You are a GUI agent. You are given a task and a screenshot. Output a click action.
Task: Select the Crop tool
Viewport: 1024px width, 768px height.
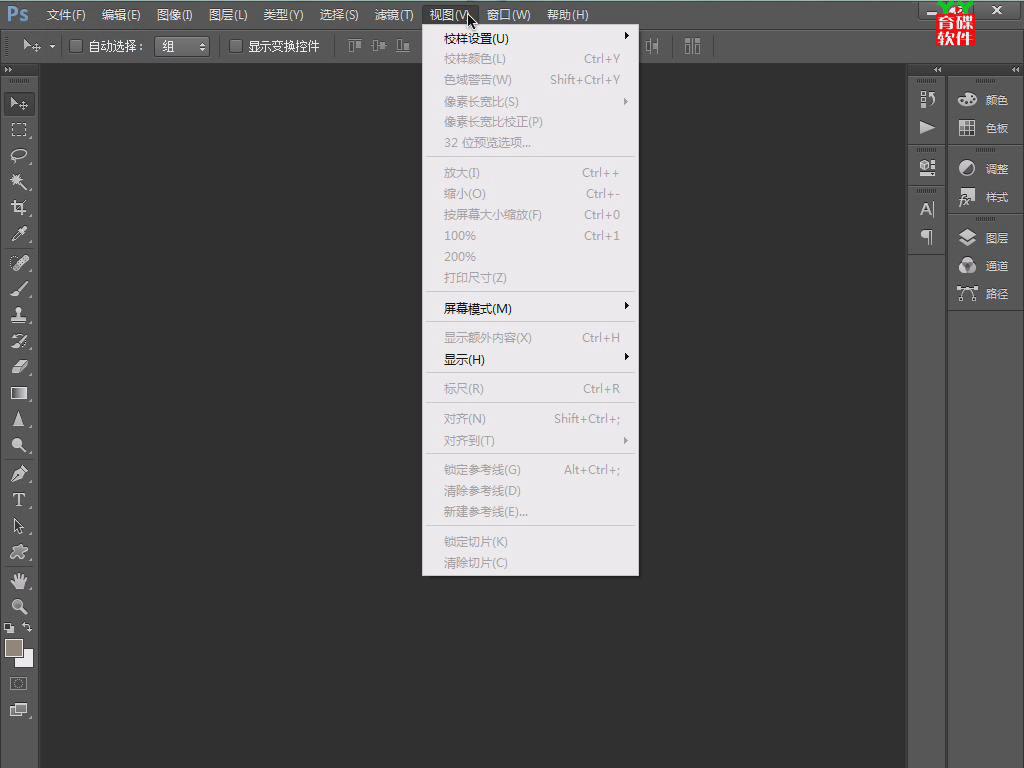pos(19,208)
